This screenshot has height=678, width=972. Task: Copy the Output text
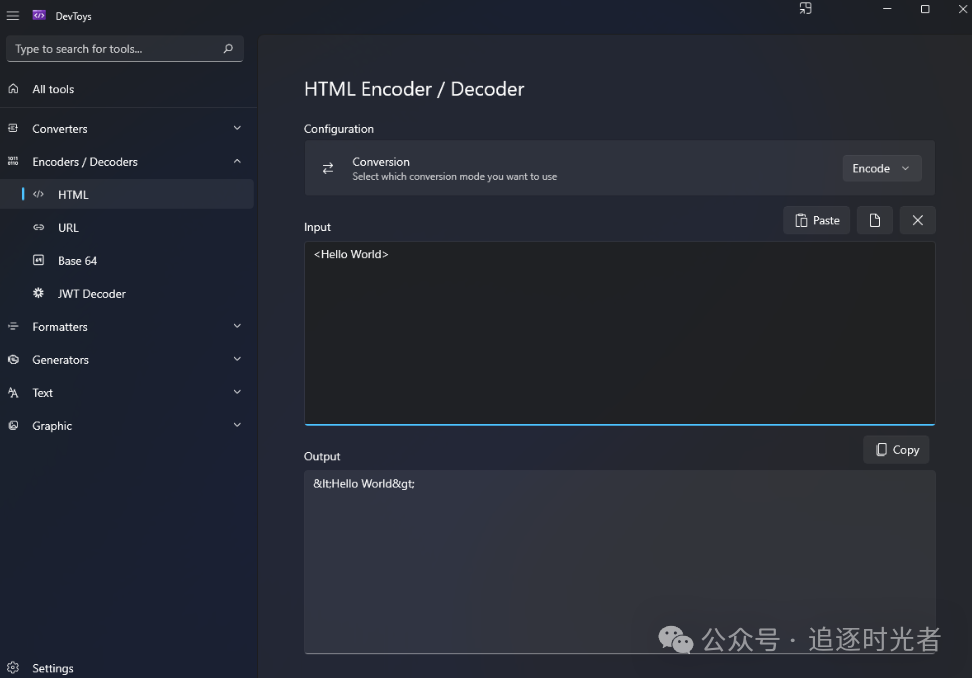coord(896,449)
